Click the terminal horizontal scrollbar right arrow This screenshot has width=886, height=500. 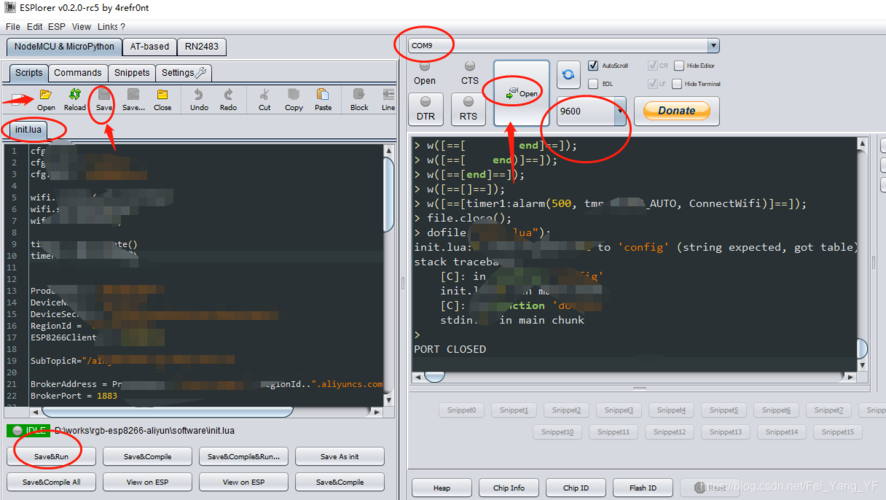point(850,377)
